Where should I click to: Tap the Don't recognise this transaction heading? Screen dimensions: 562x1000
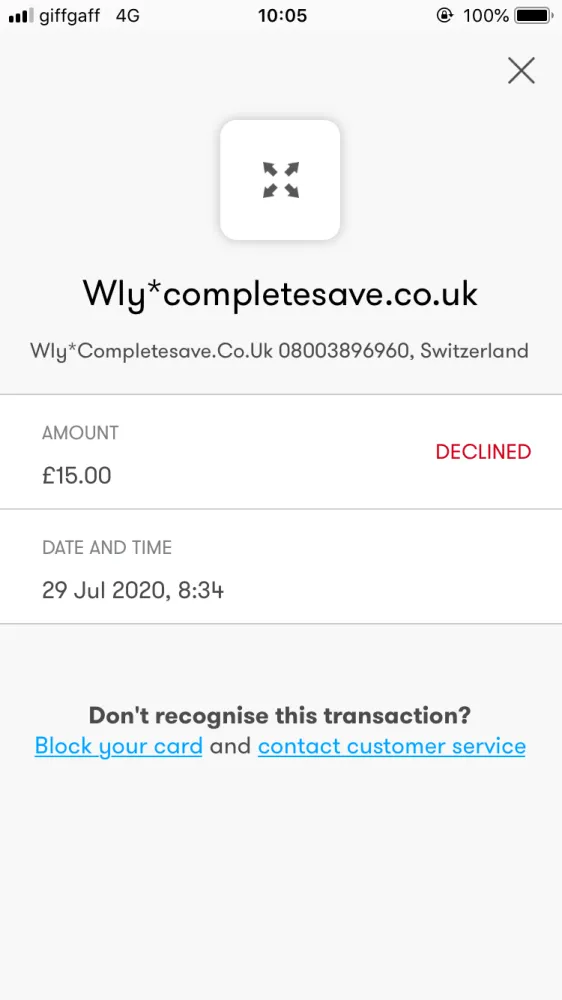tap(280, 715)
